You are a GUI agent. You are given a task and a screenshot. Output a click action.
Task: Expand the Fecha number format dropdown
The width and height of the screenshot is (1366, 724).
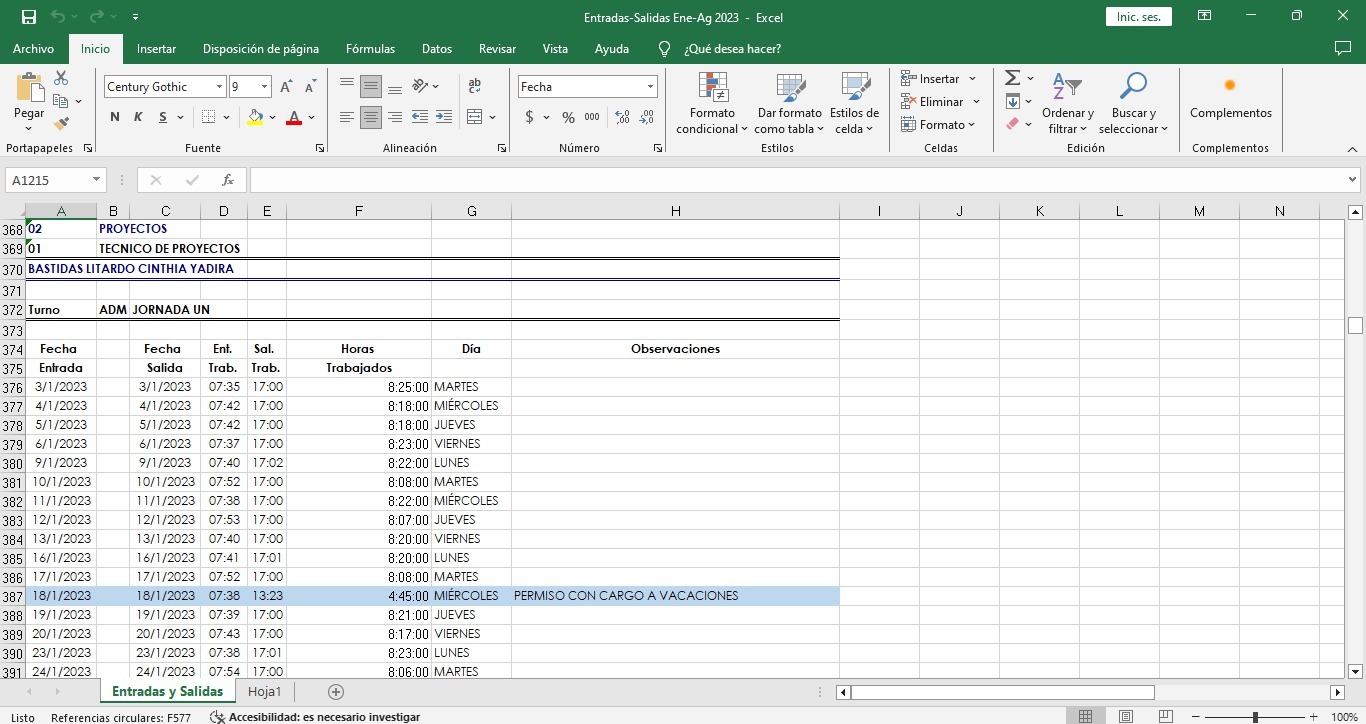coord(650,87)
